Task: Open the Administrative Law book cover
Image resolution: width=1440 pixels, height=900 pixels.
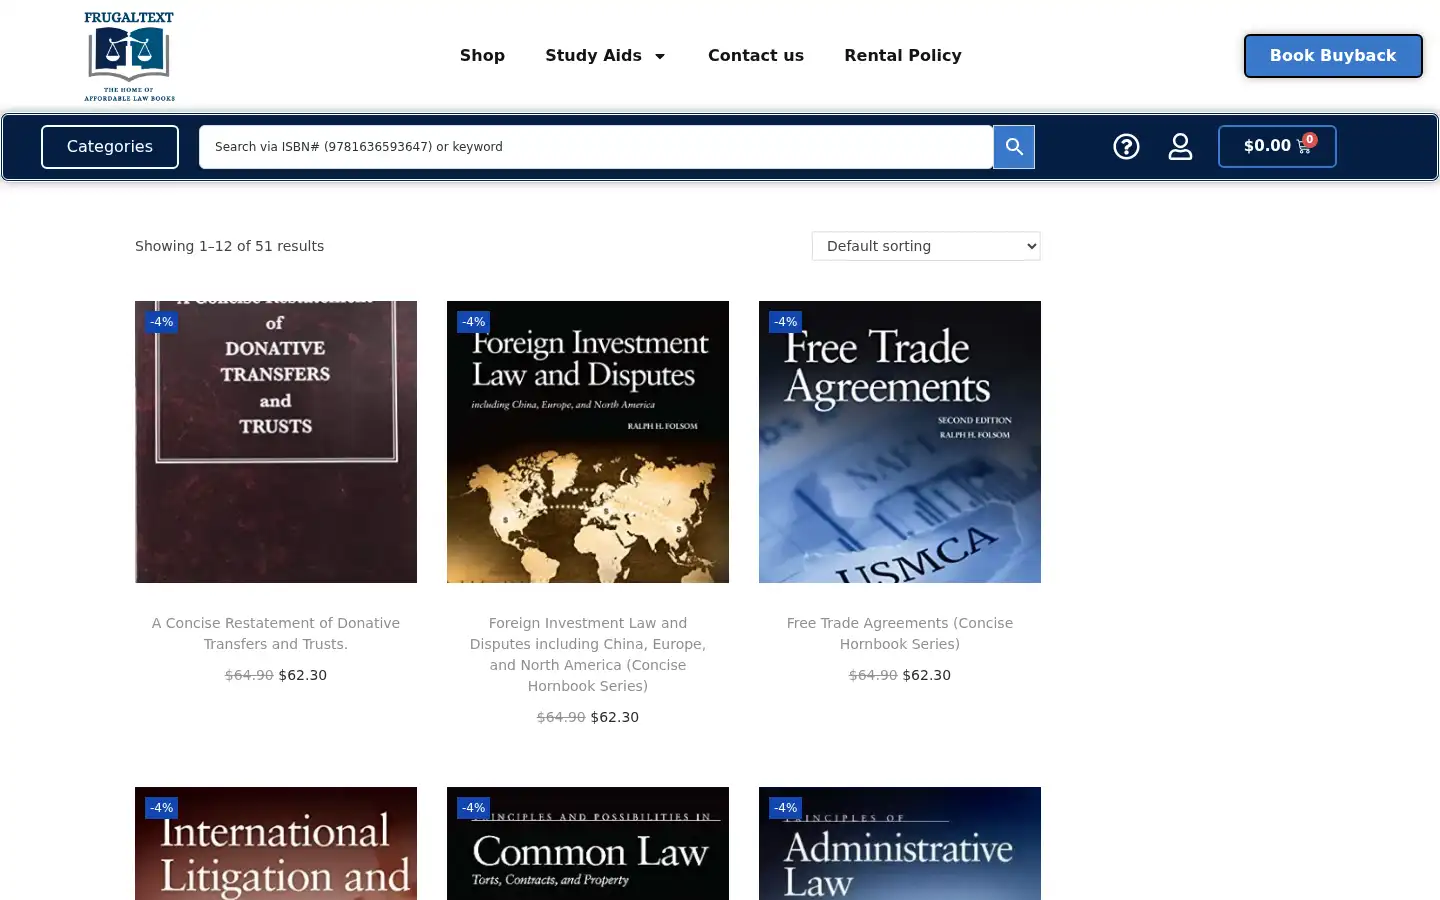Action: tap(900, 843)
